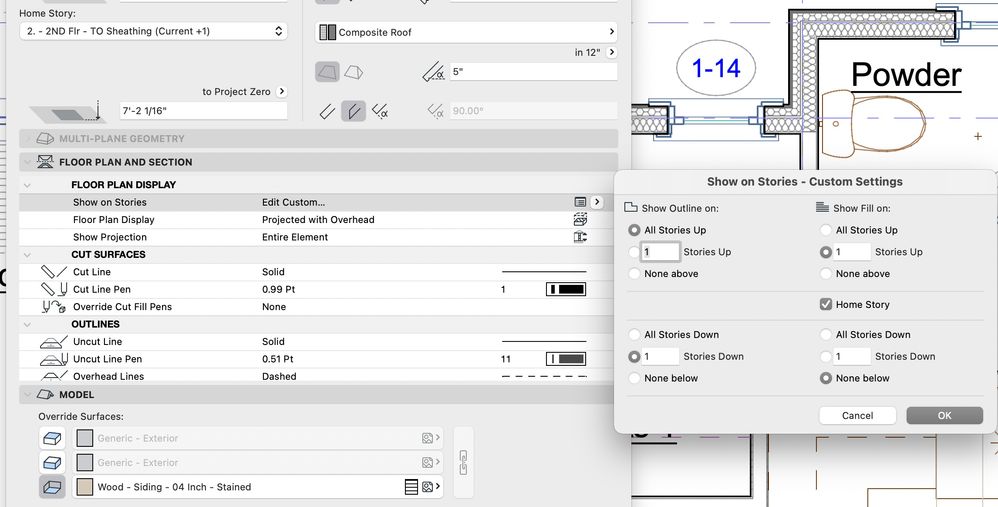
Task: Click the Cut Line Pen color swatch
Action: (566, 289)
